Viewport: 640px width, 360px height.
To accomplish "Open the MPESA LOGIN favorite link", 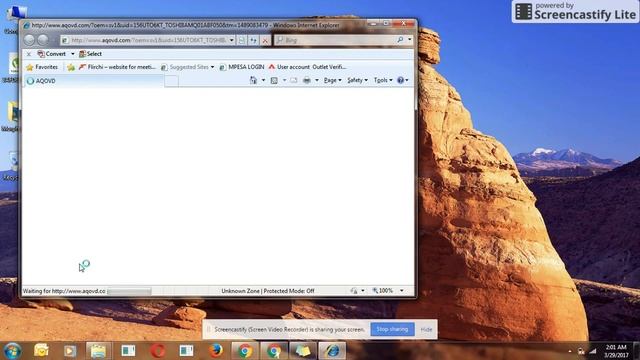I will 242,67.
